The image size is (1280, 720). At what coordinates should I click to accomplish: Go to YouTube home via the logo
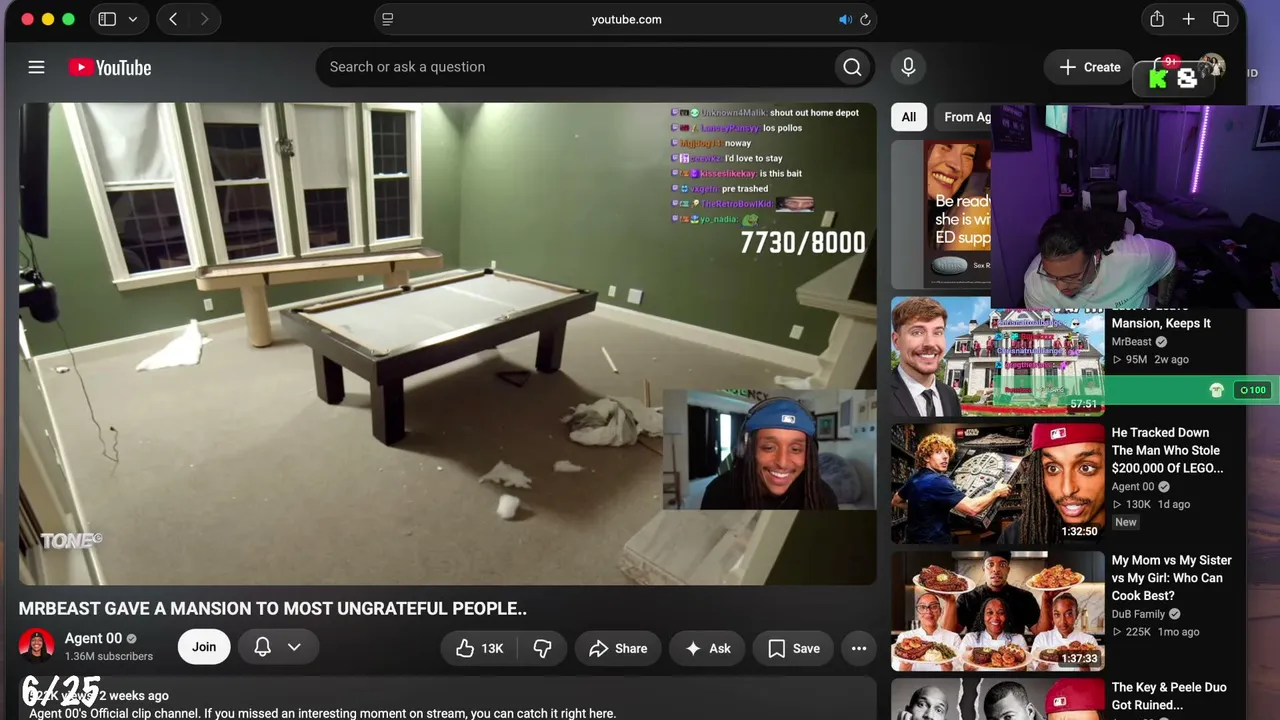point(110,67)
